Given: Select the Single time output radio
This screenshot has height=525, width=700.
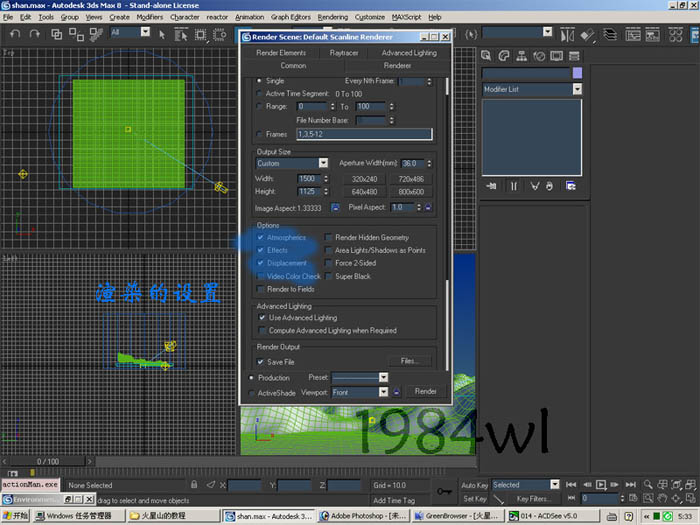Looking at the screenshot, I should (x=259, y=81).
